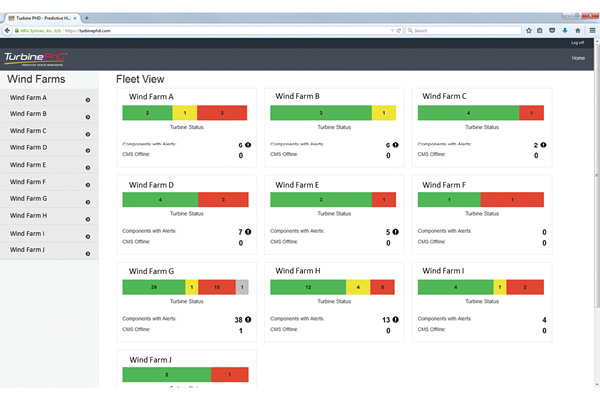Screen dimensions: 600x400
Task: Click alert info icon on Wind Farm D card
Action: (x=248, y=232)
